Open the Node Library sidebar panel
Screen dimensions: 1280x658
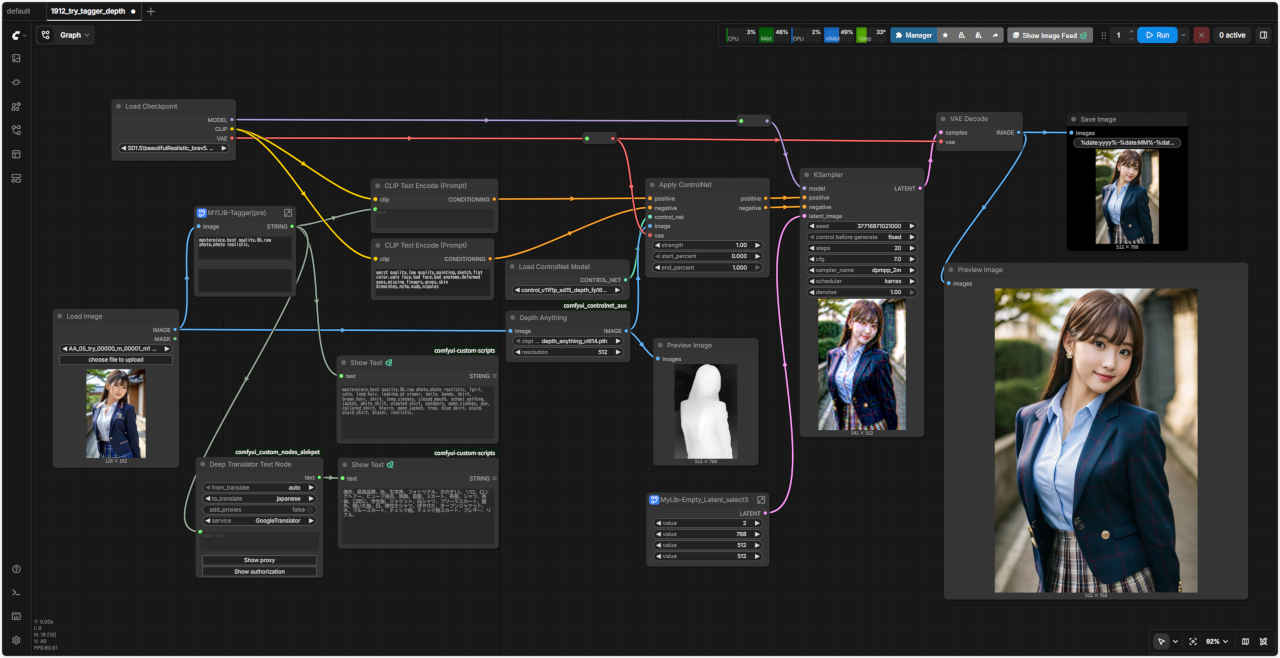click(16, 106)
